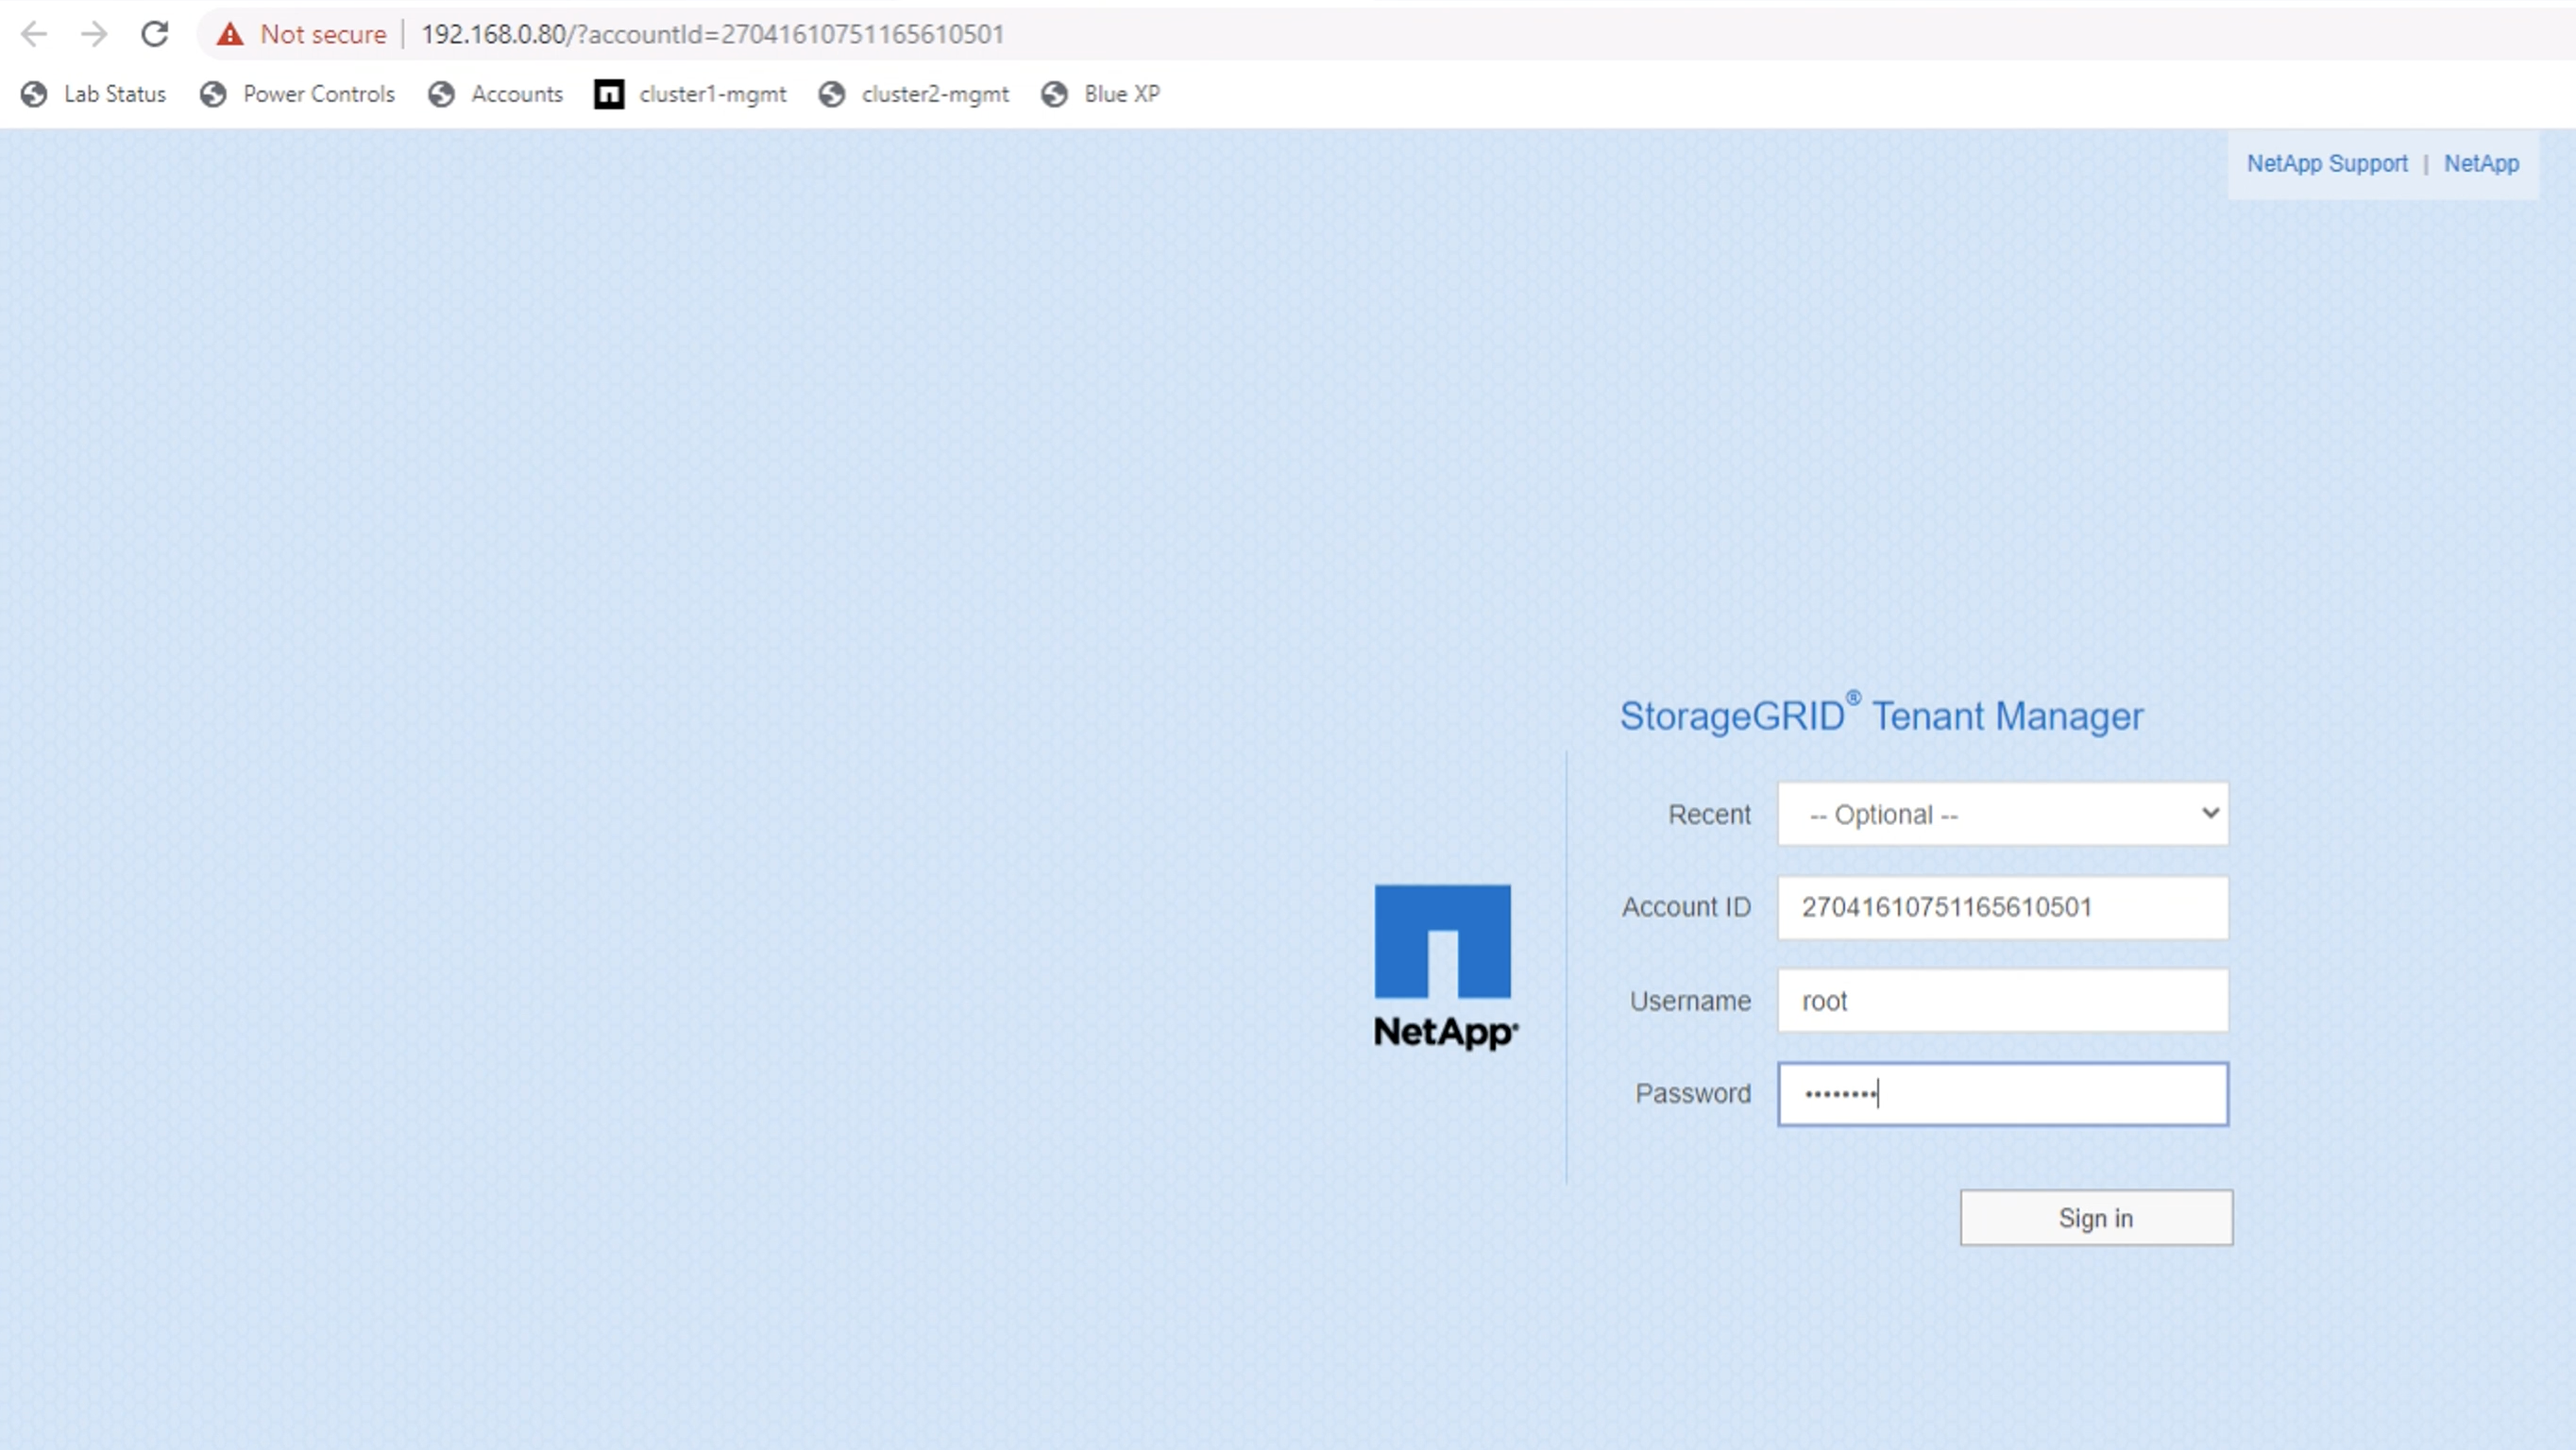Click the Blue XP globe icon
Viewport: 2576px width, 1450px height.
[x=1054, y=94]
